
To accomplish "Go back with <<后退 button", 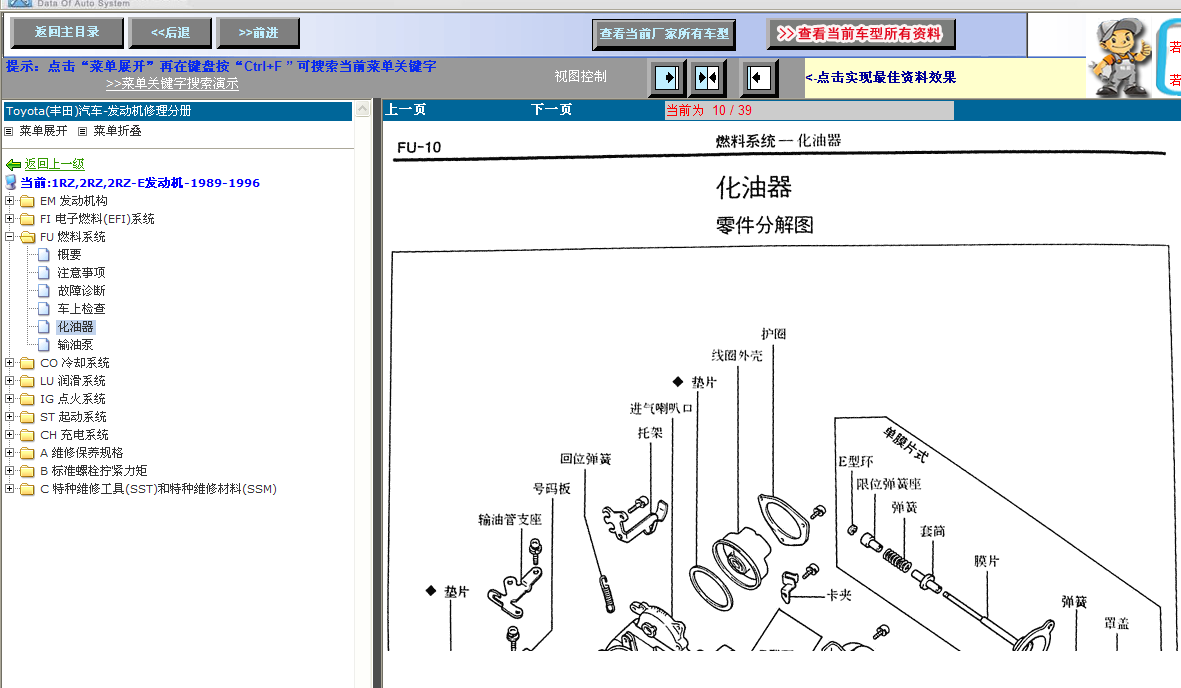I will pyautogui.click(x=170, y=33).
